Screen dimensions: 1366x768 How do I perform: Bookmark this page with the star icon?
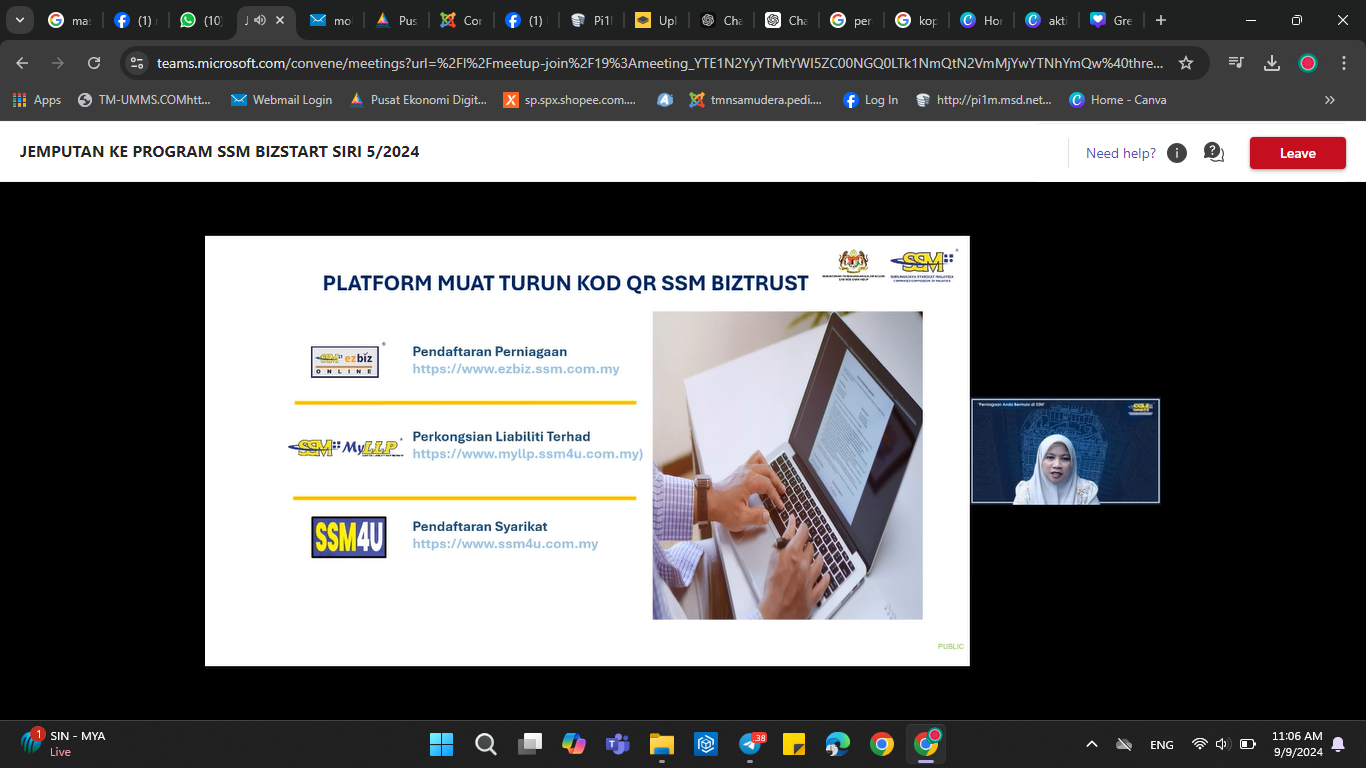(1186, 63)
